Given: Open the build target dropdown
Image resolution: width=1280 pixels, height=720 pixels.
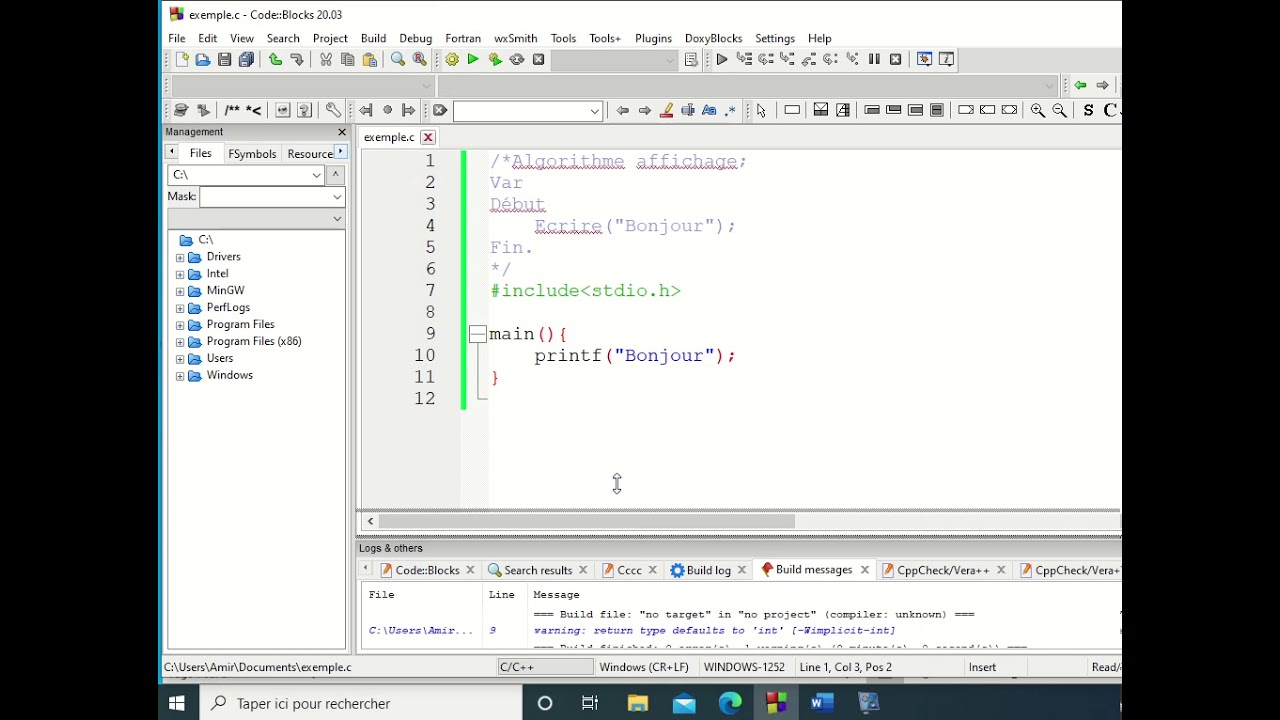Looking at the screenshot, I should point(670,60).
